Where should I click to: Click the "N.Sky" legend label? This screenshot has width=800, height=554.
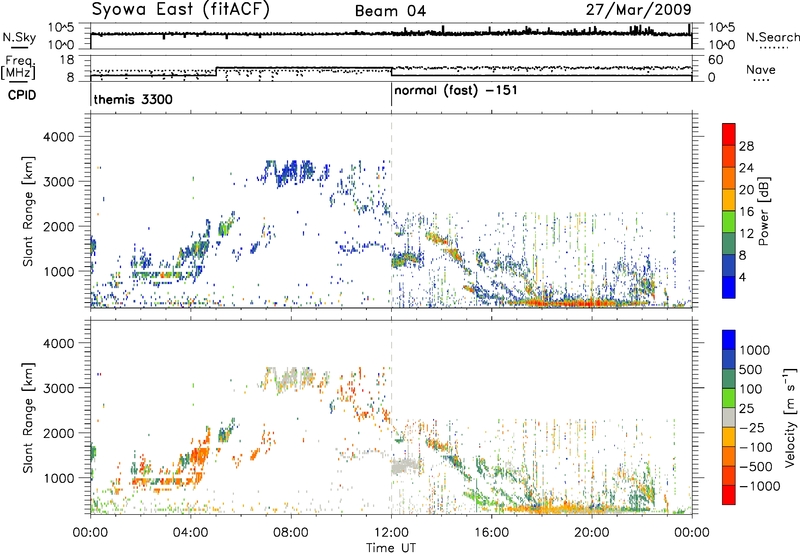tap(19, 37)
